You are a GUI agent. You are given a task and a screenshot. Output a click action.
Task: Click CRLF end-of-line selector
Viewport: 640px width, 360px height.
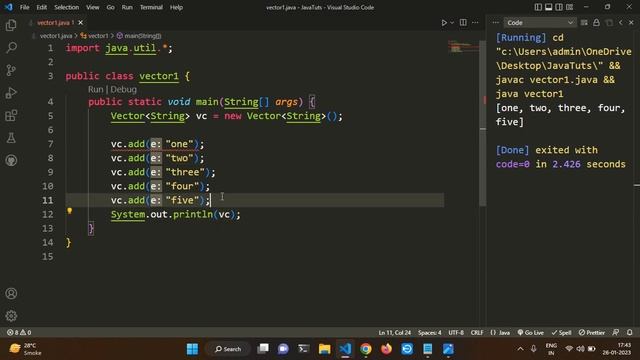(x=477, y=333)
